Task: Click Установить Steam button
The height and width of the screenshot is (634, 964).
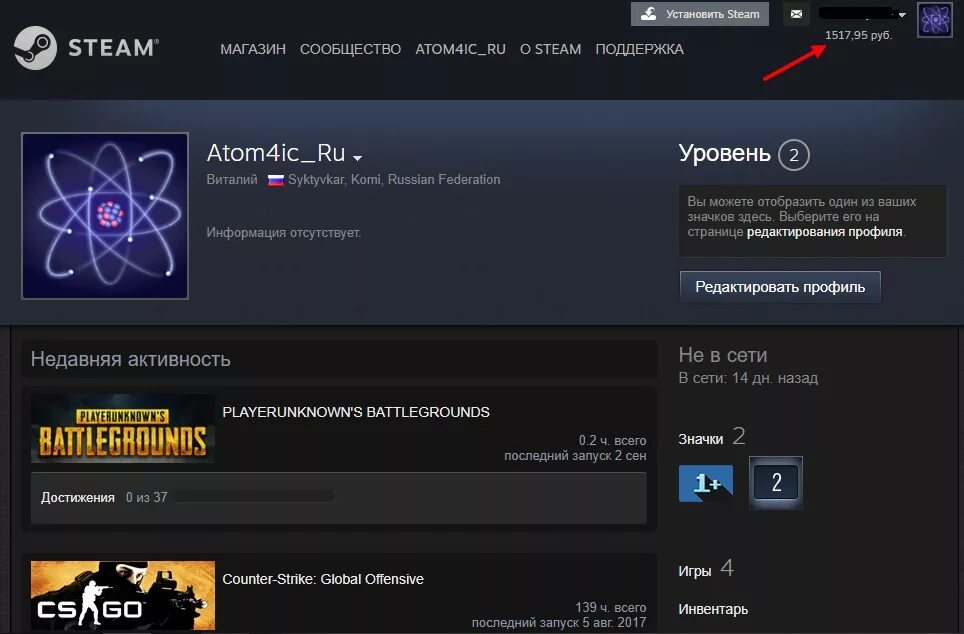Action: (x=700, y=14)
